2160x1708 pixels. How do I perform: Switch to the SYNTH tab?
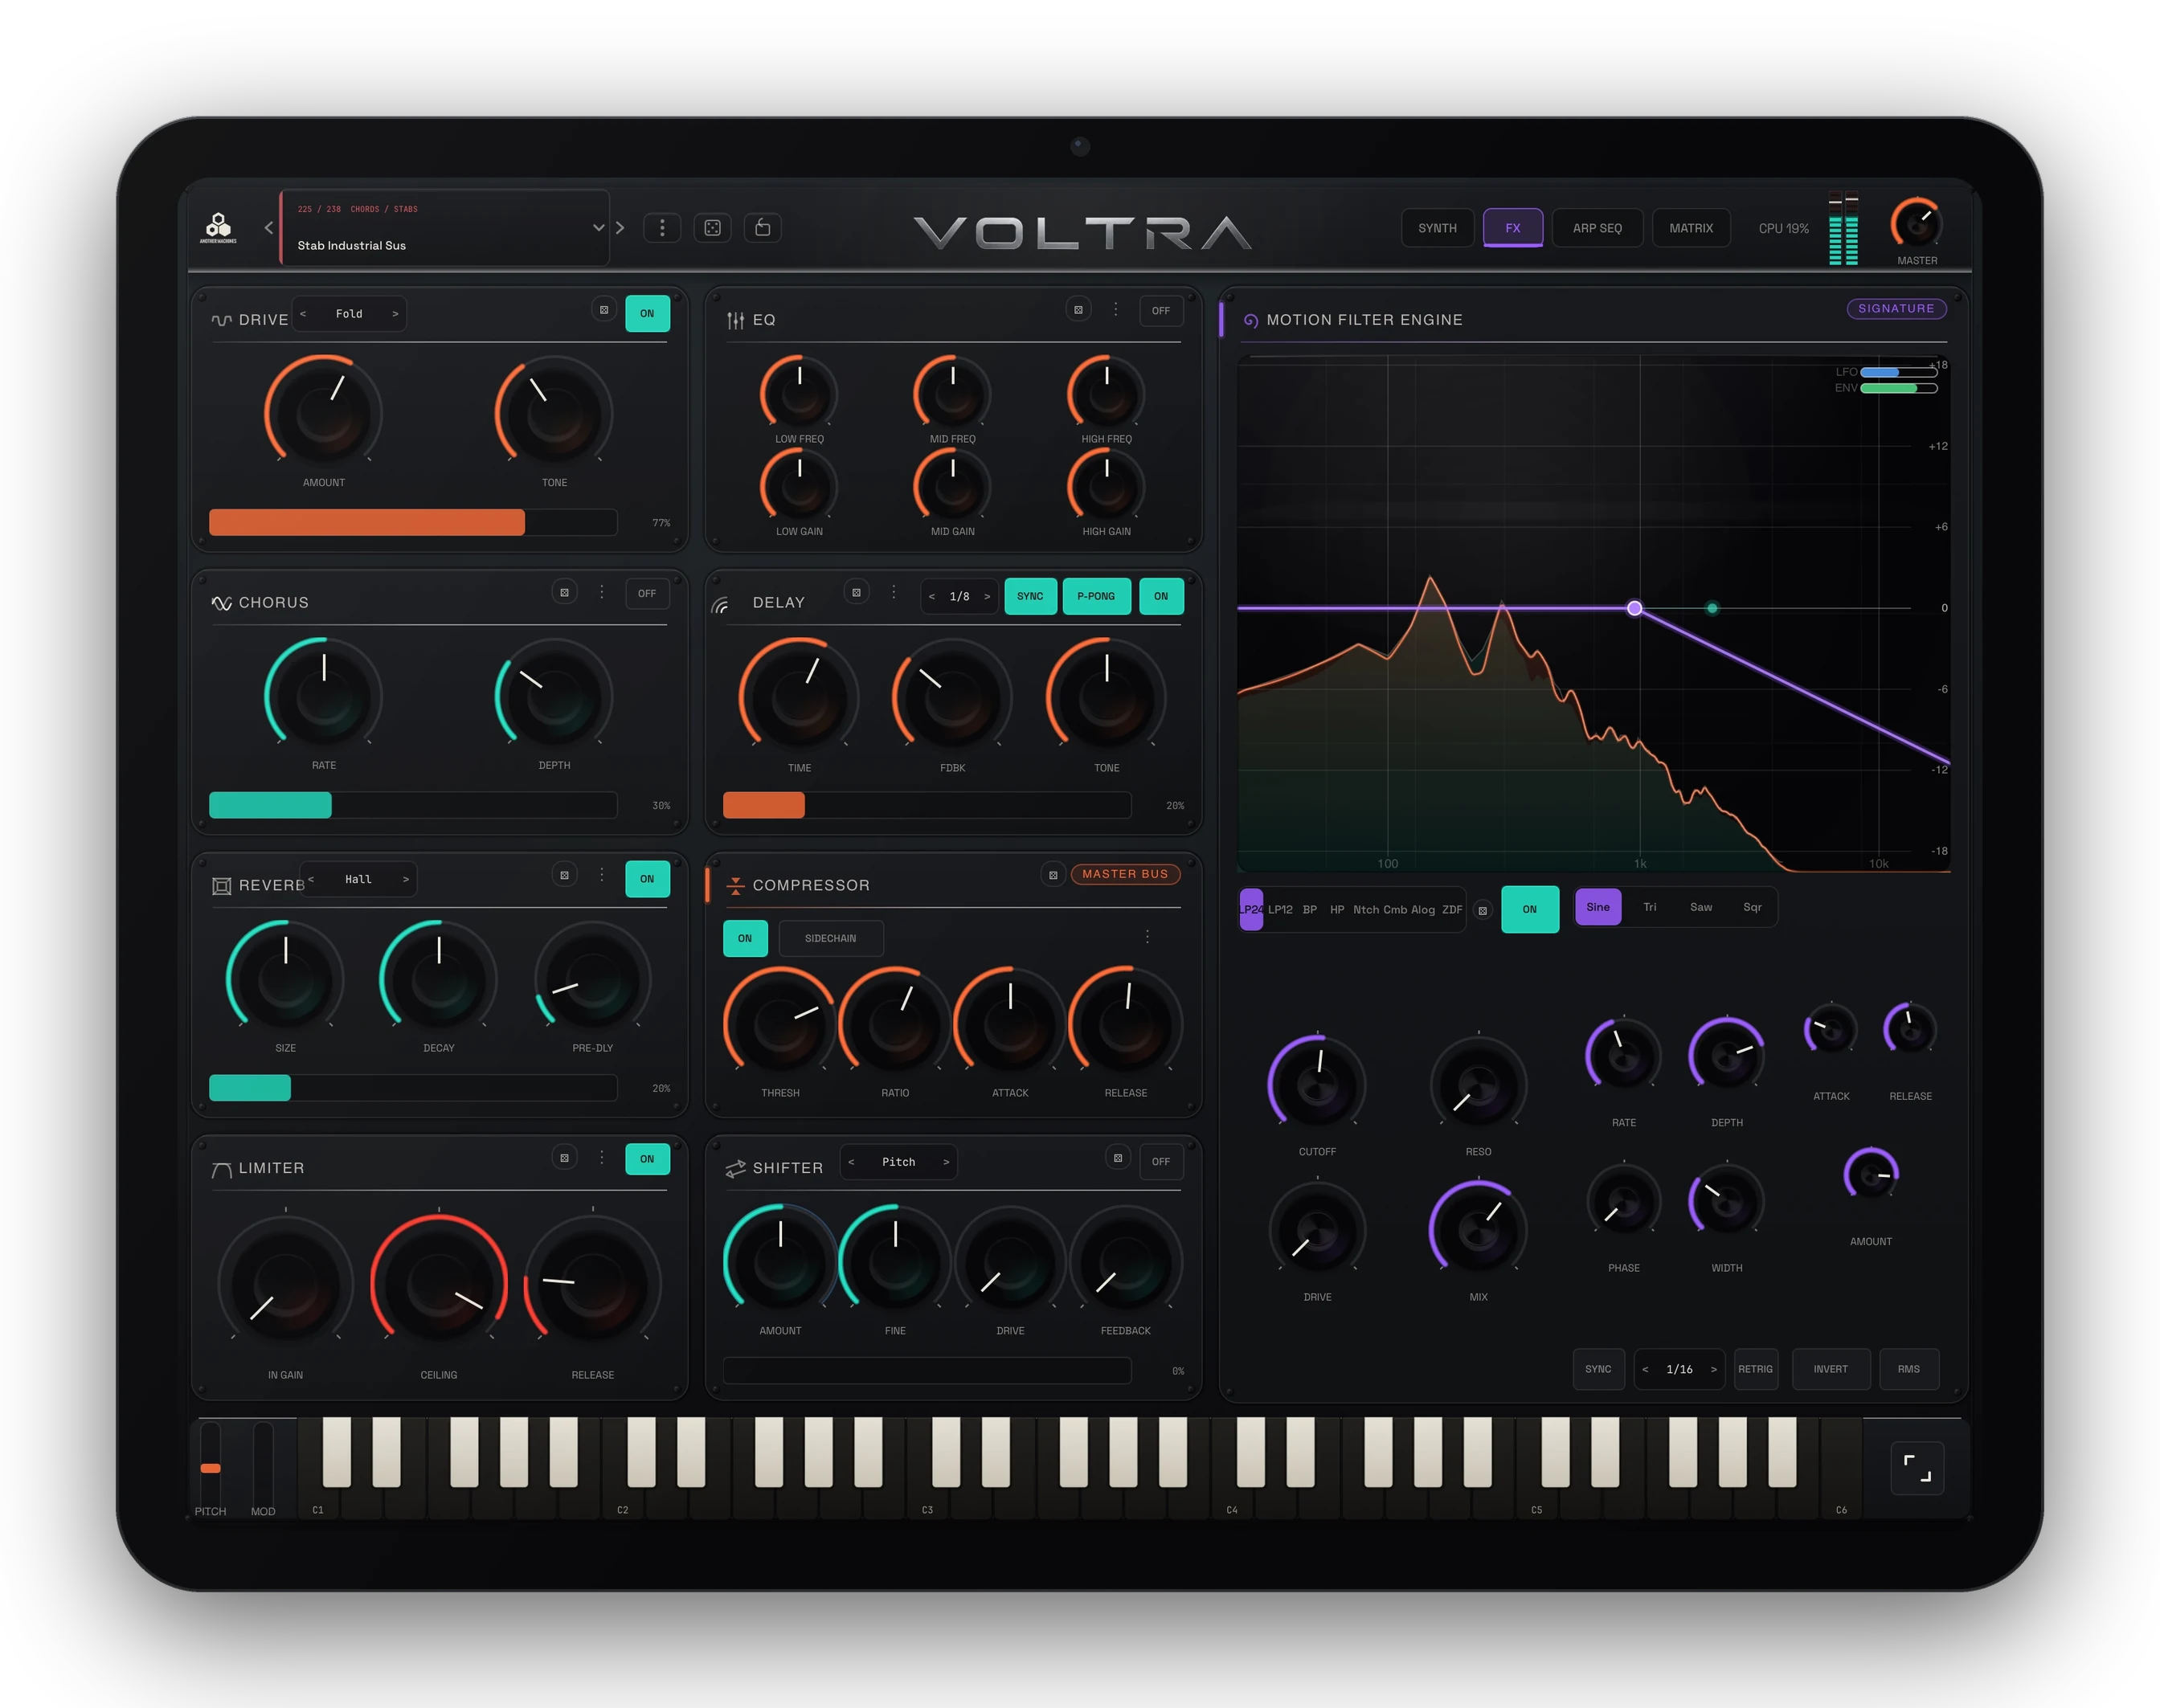pos(1437,228)
